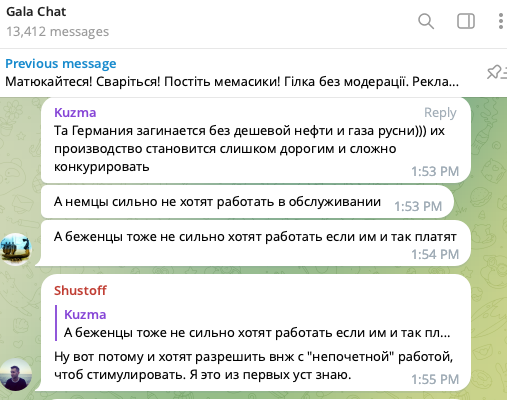
Task: Click the Shustoff sender name in red
Action: pyautogui.click(x=80, y=291)
